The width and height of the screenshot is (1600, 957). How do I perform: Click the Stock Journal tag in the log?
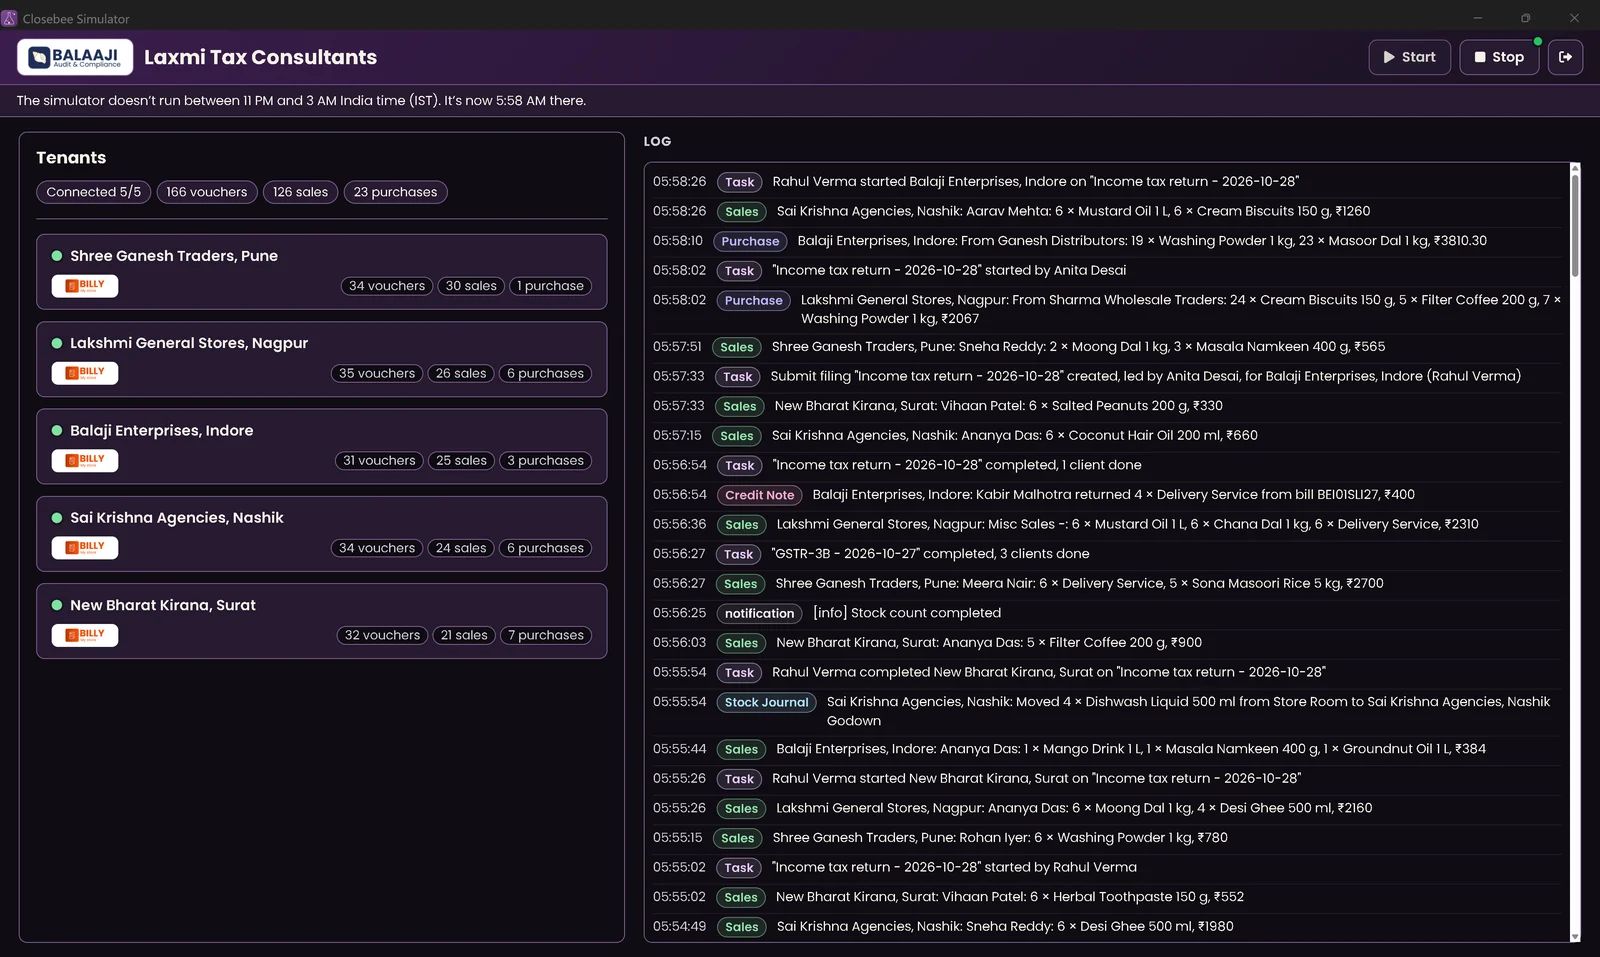point(767,702)
